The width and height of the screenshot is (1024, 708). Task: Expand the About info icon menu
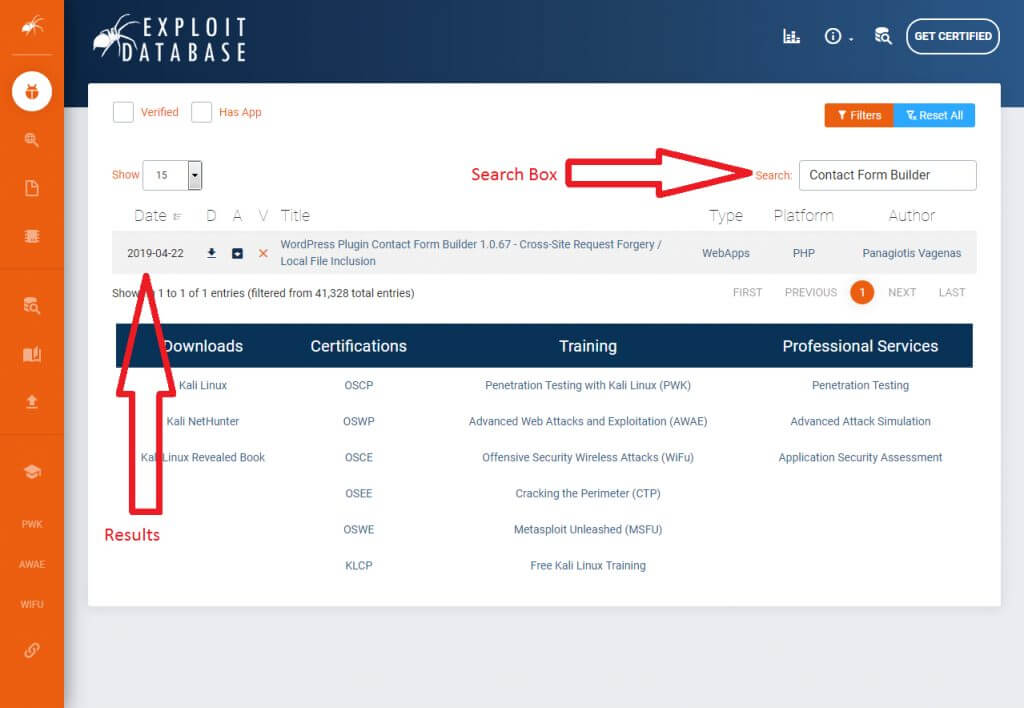click(838, 36)
